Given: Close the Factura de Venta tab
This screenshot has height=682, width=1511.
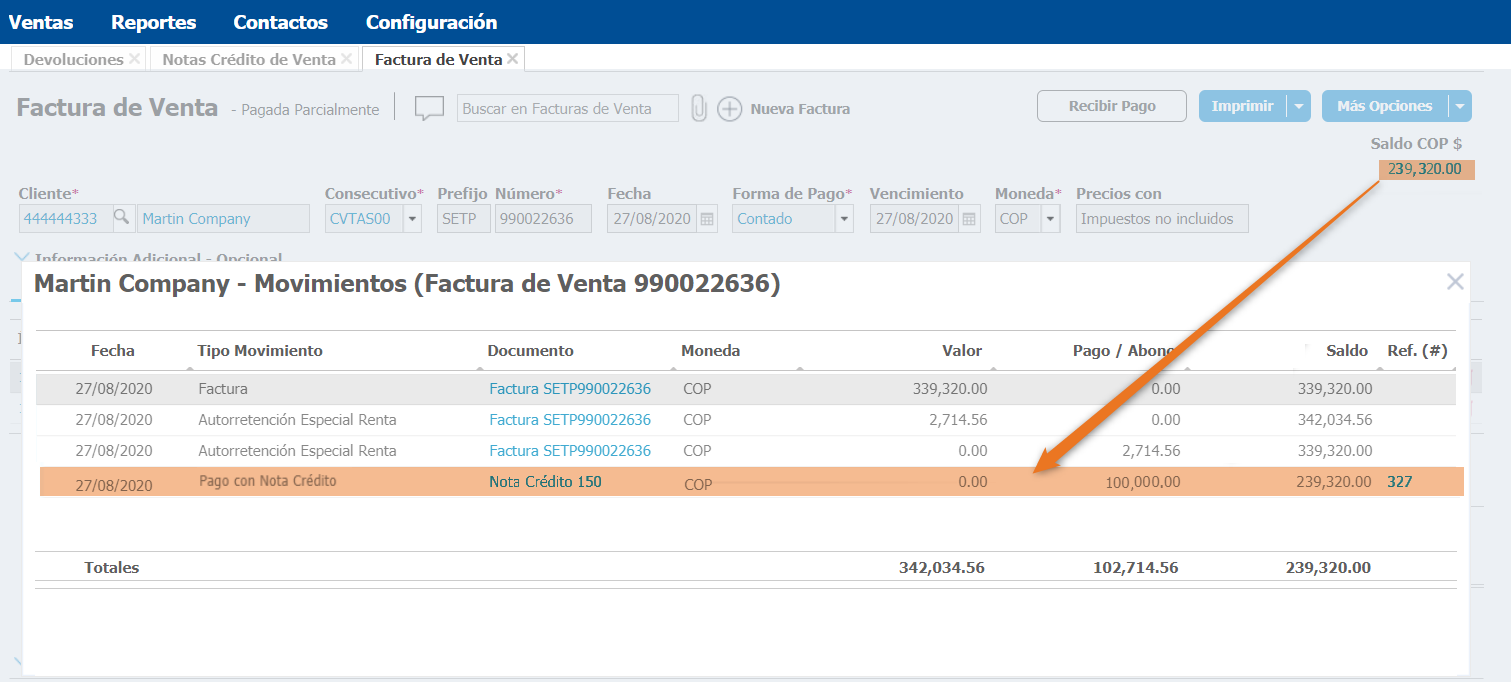Looking at the screenshot, I should [x=512, y=59].
